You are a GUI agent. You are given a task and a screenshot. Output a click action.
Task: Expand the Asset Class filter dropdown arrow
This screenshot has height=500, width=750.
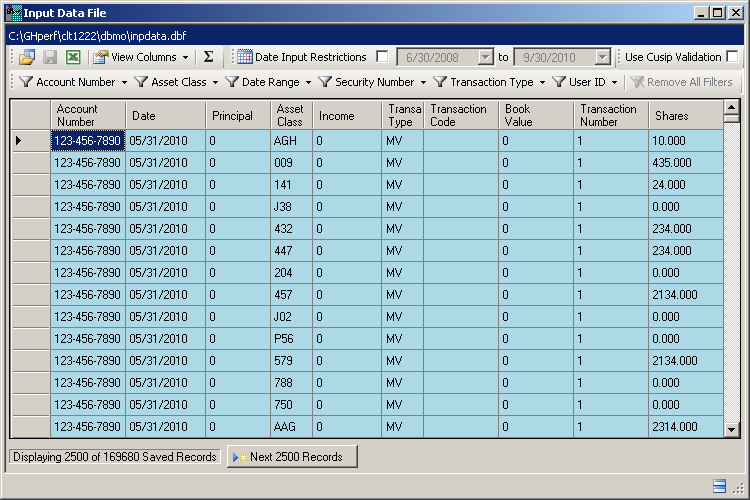[213, 82]
